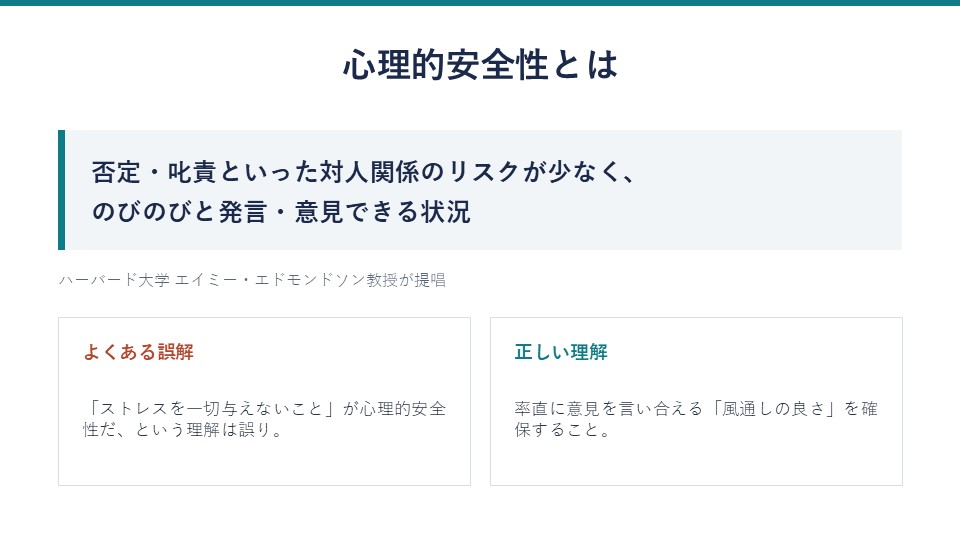Click the line のびのびと発言・意見できる状況
Viewport: 960px width, 540px height.
281,212
